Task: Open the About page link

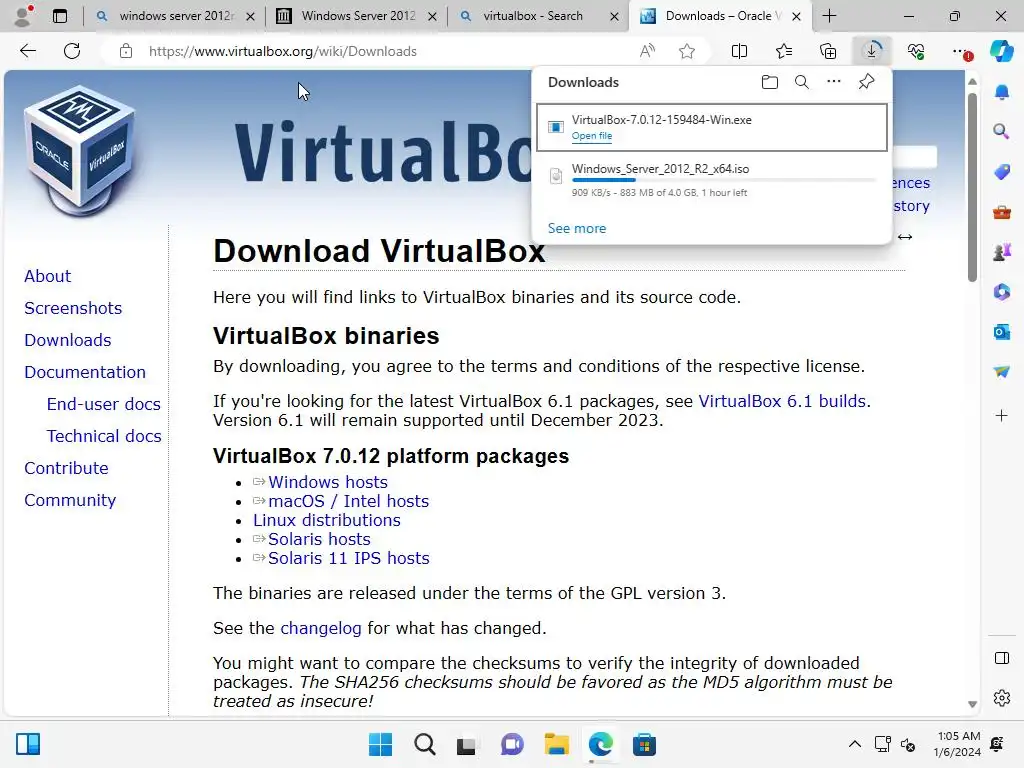Action: coord(48,276)
